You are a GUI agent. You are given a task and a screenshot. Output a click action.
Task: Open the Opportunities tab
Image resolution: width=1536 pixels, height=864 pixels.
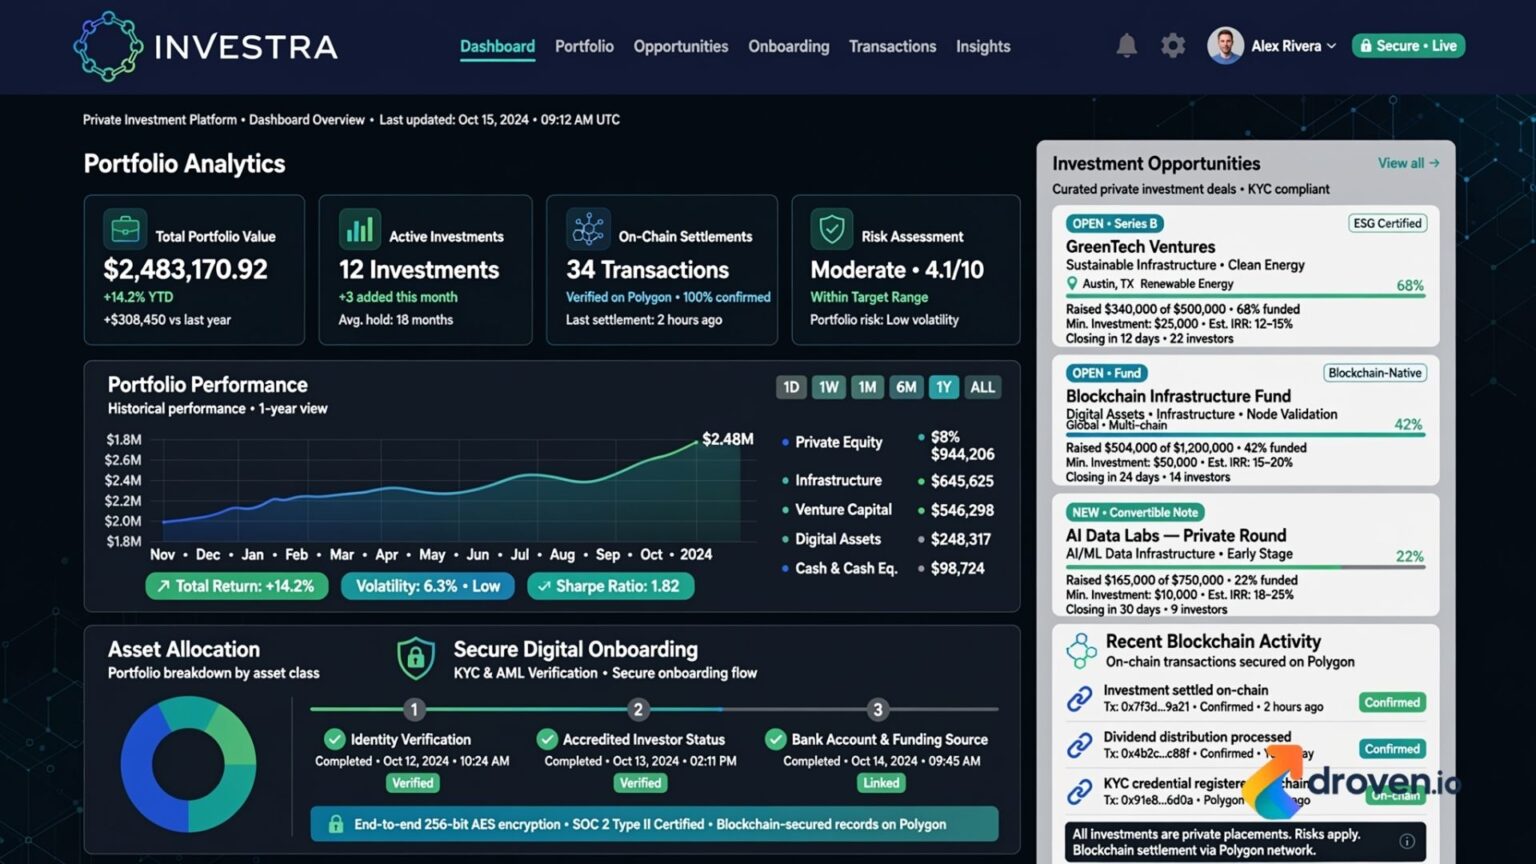pyautogui.click(x=681, y=46)
